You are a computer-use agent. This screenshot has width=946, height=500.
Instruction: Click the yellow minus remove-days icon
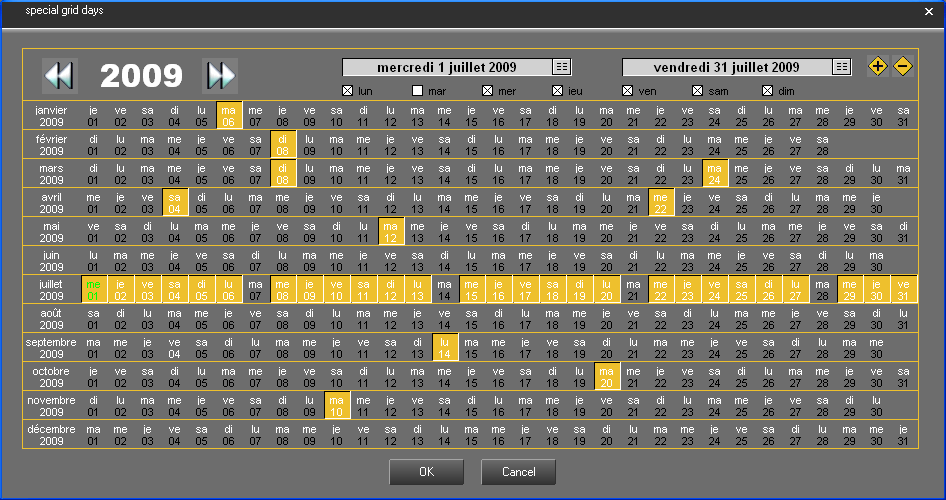903,67
